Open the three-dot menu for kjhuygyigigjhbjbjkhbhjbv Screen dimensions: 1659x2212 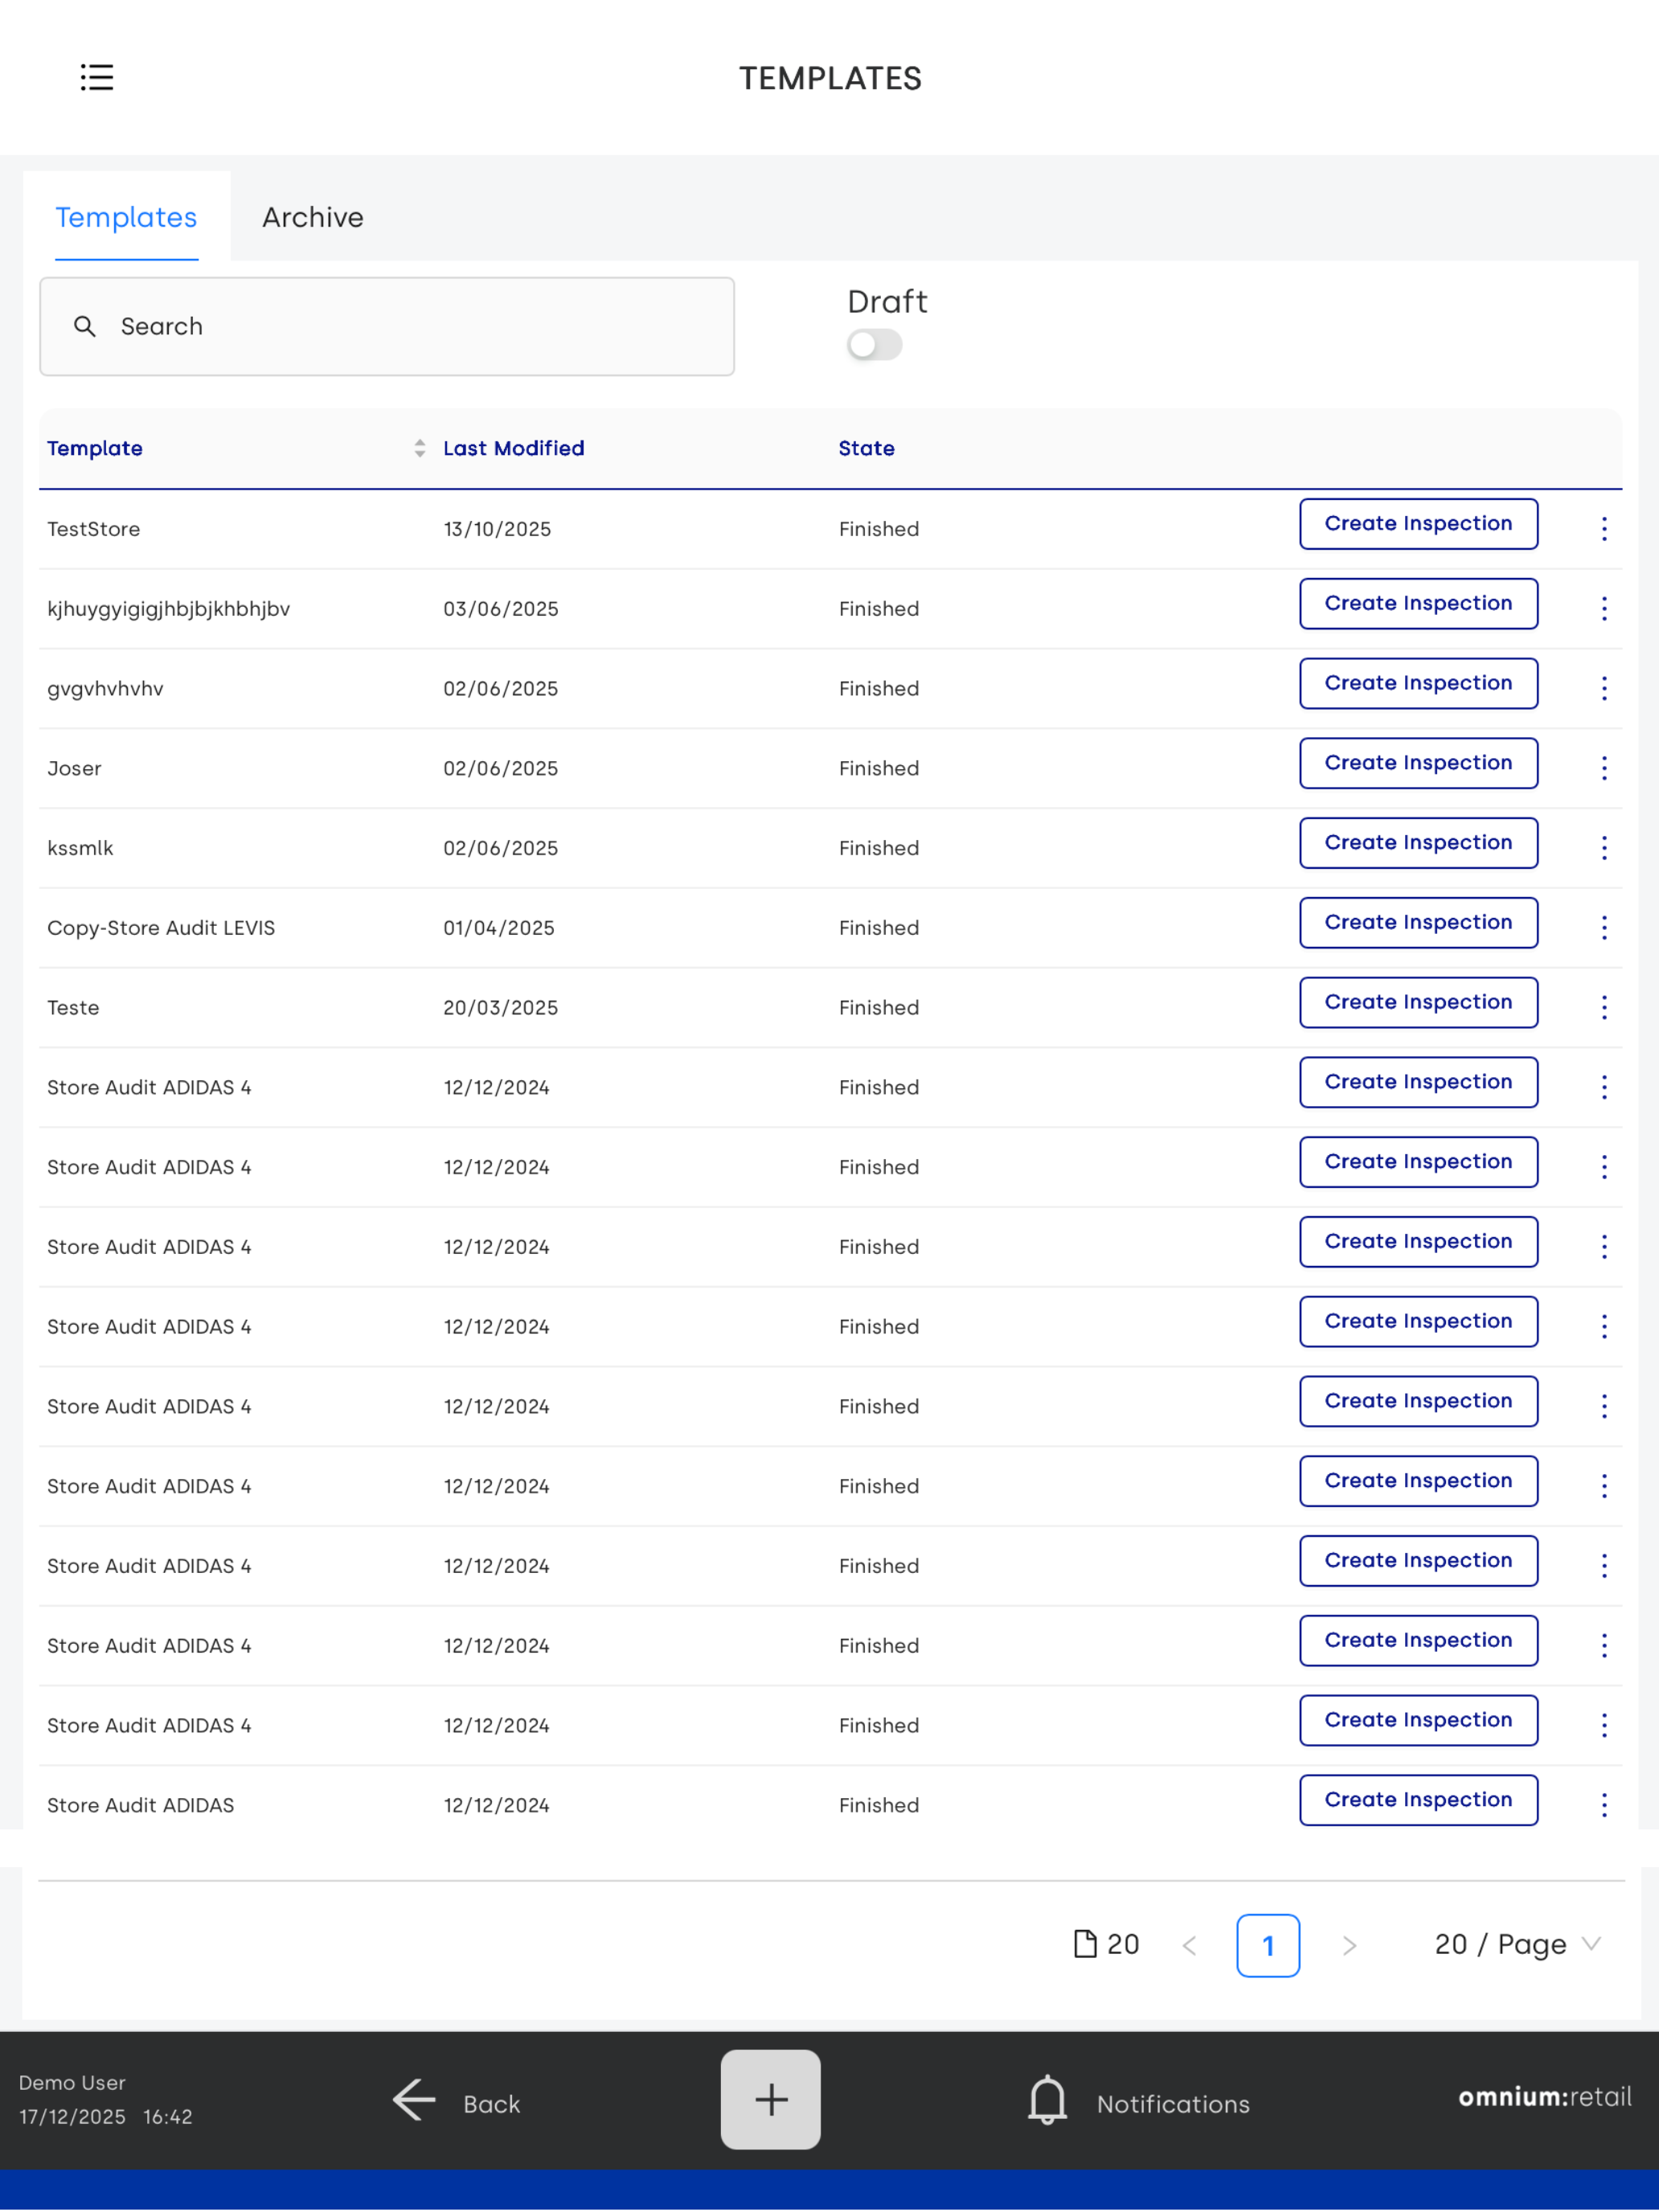1604,609
